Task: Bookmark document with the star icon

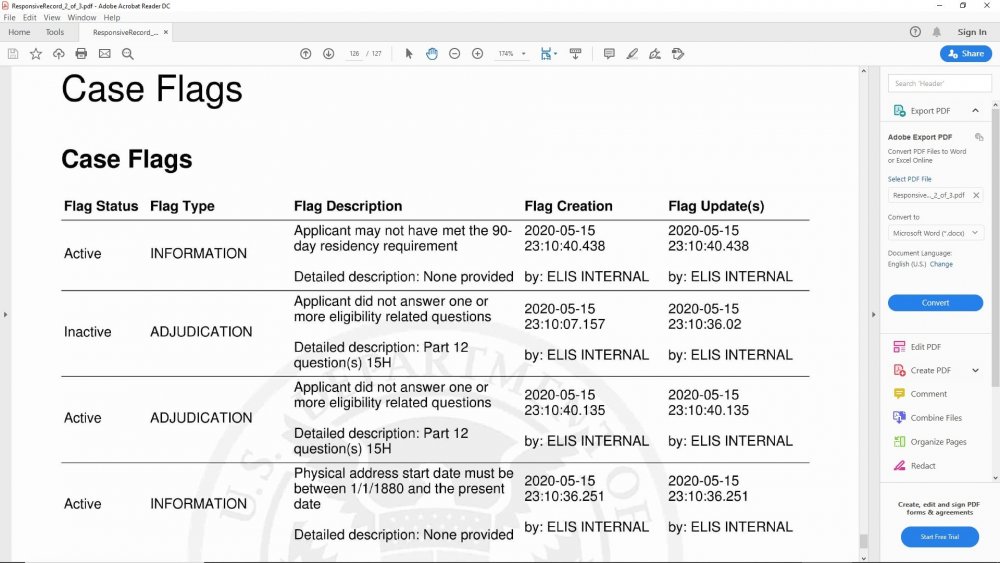Action: (x=36, y=54)
